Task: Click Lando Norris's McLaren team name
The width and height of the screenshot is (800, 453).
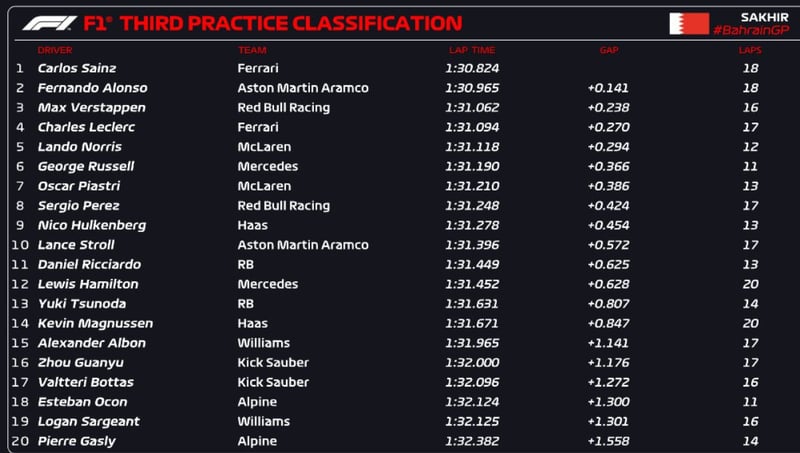Action: coord(264,146)
